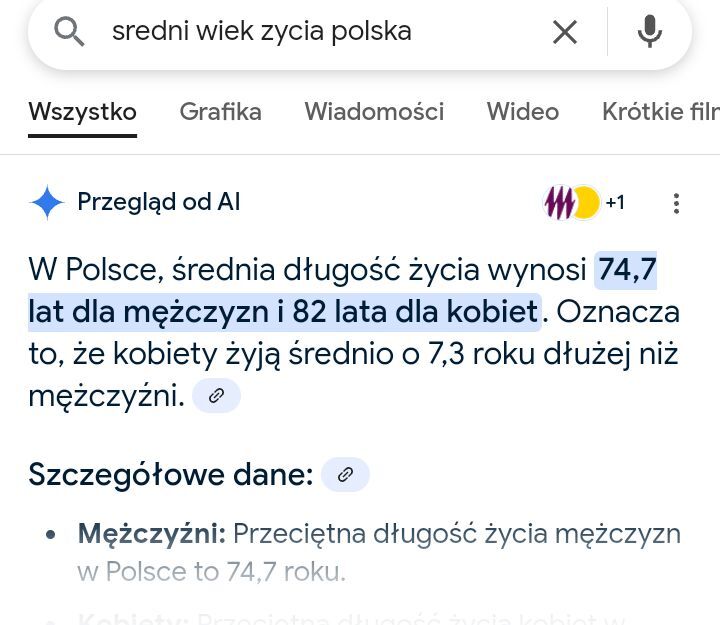Click the search magnifier icon

coord(69,32)
